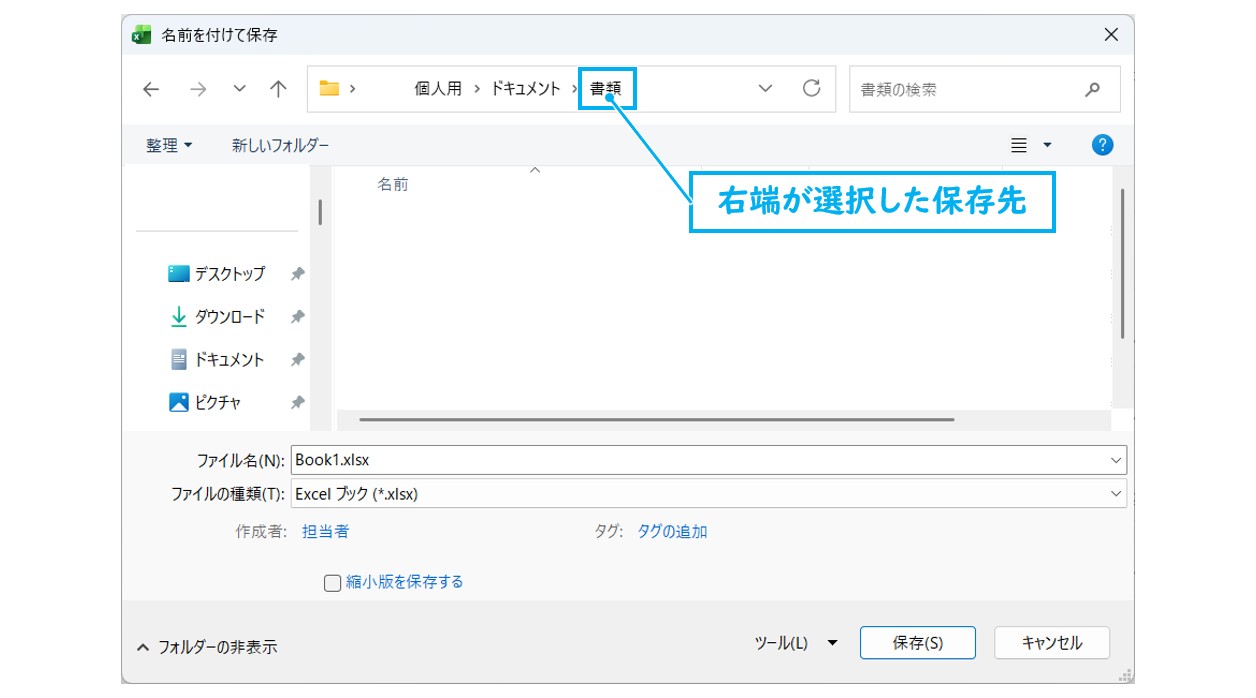Toggle the pin next to デスクトップ

(296, 273)
